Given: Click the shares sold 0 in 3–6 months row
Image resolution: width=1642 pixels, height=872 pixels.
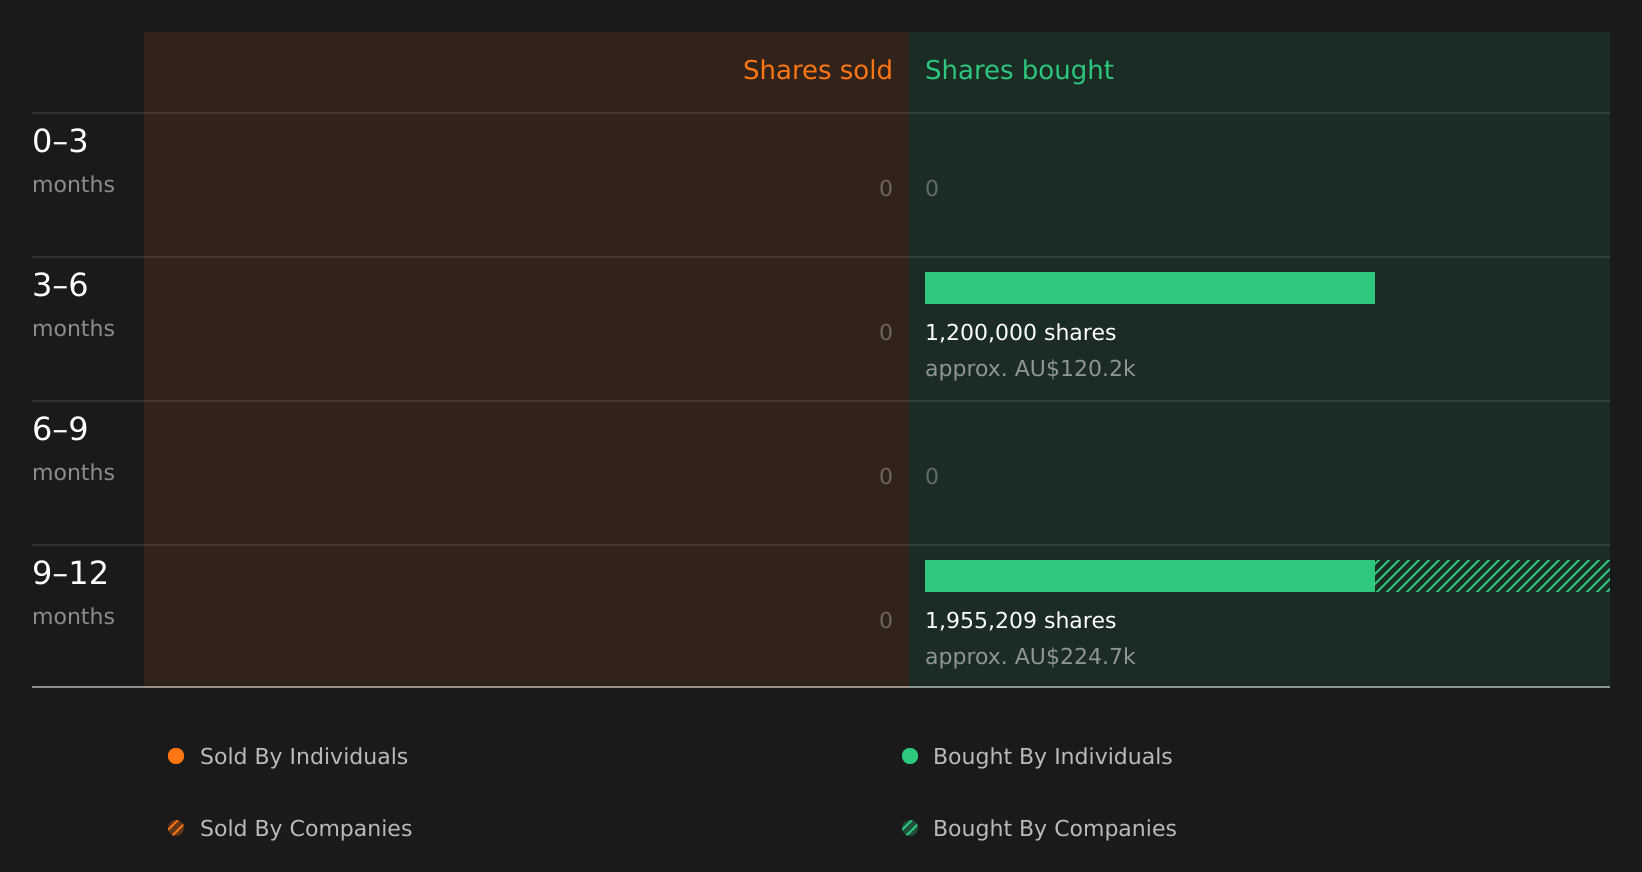Looking at the screenshot, I should tap(886, 333).
